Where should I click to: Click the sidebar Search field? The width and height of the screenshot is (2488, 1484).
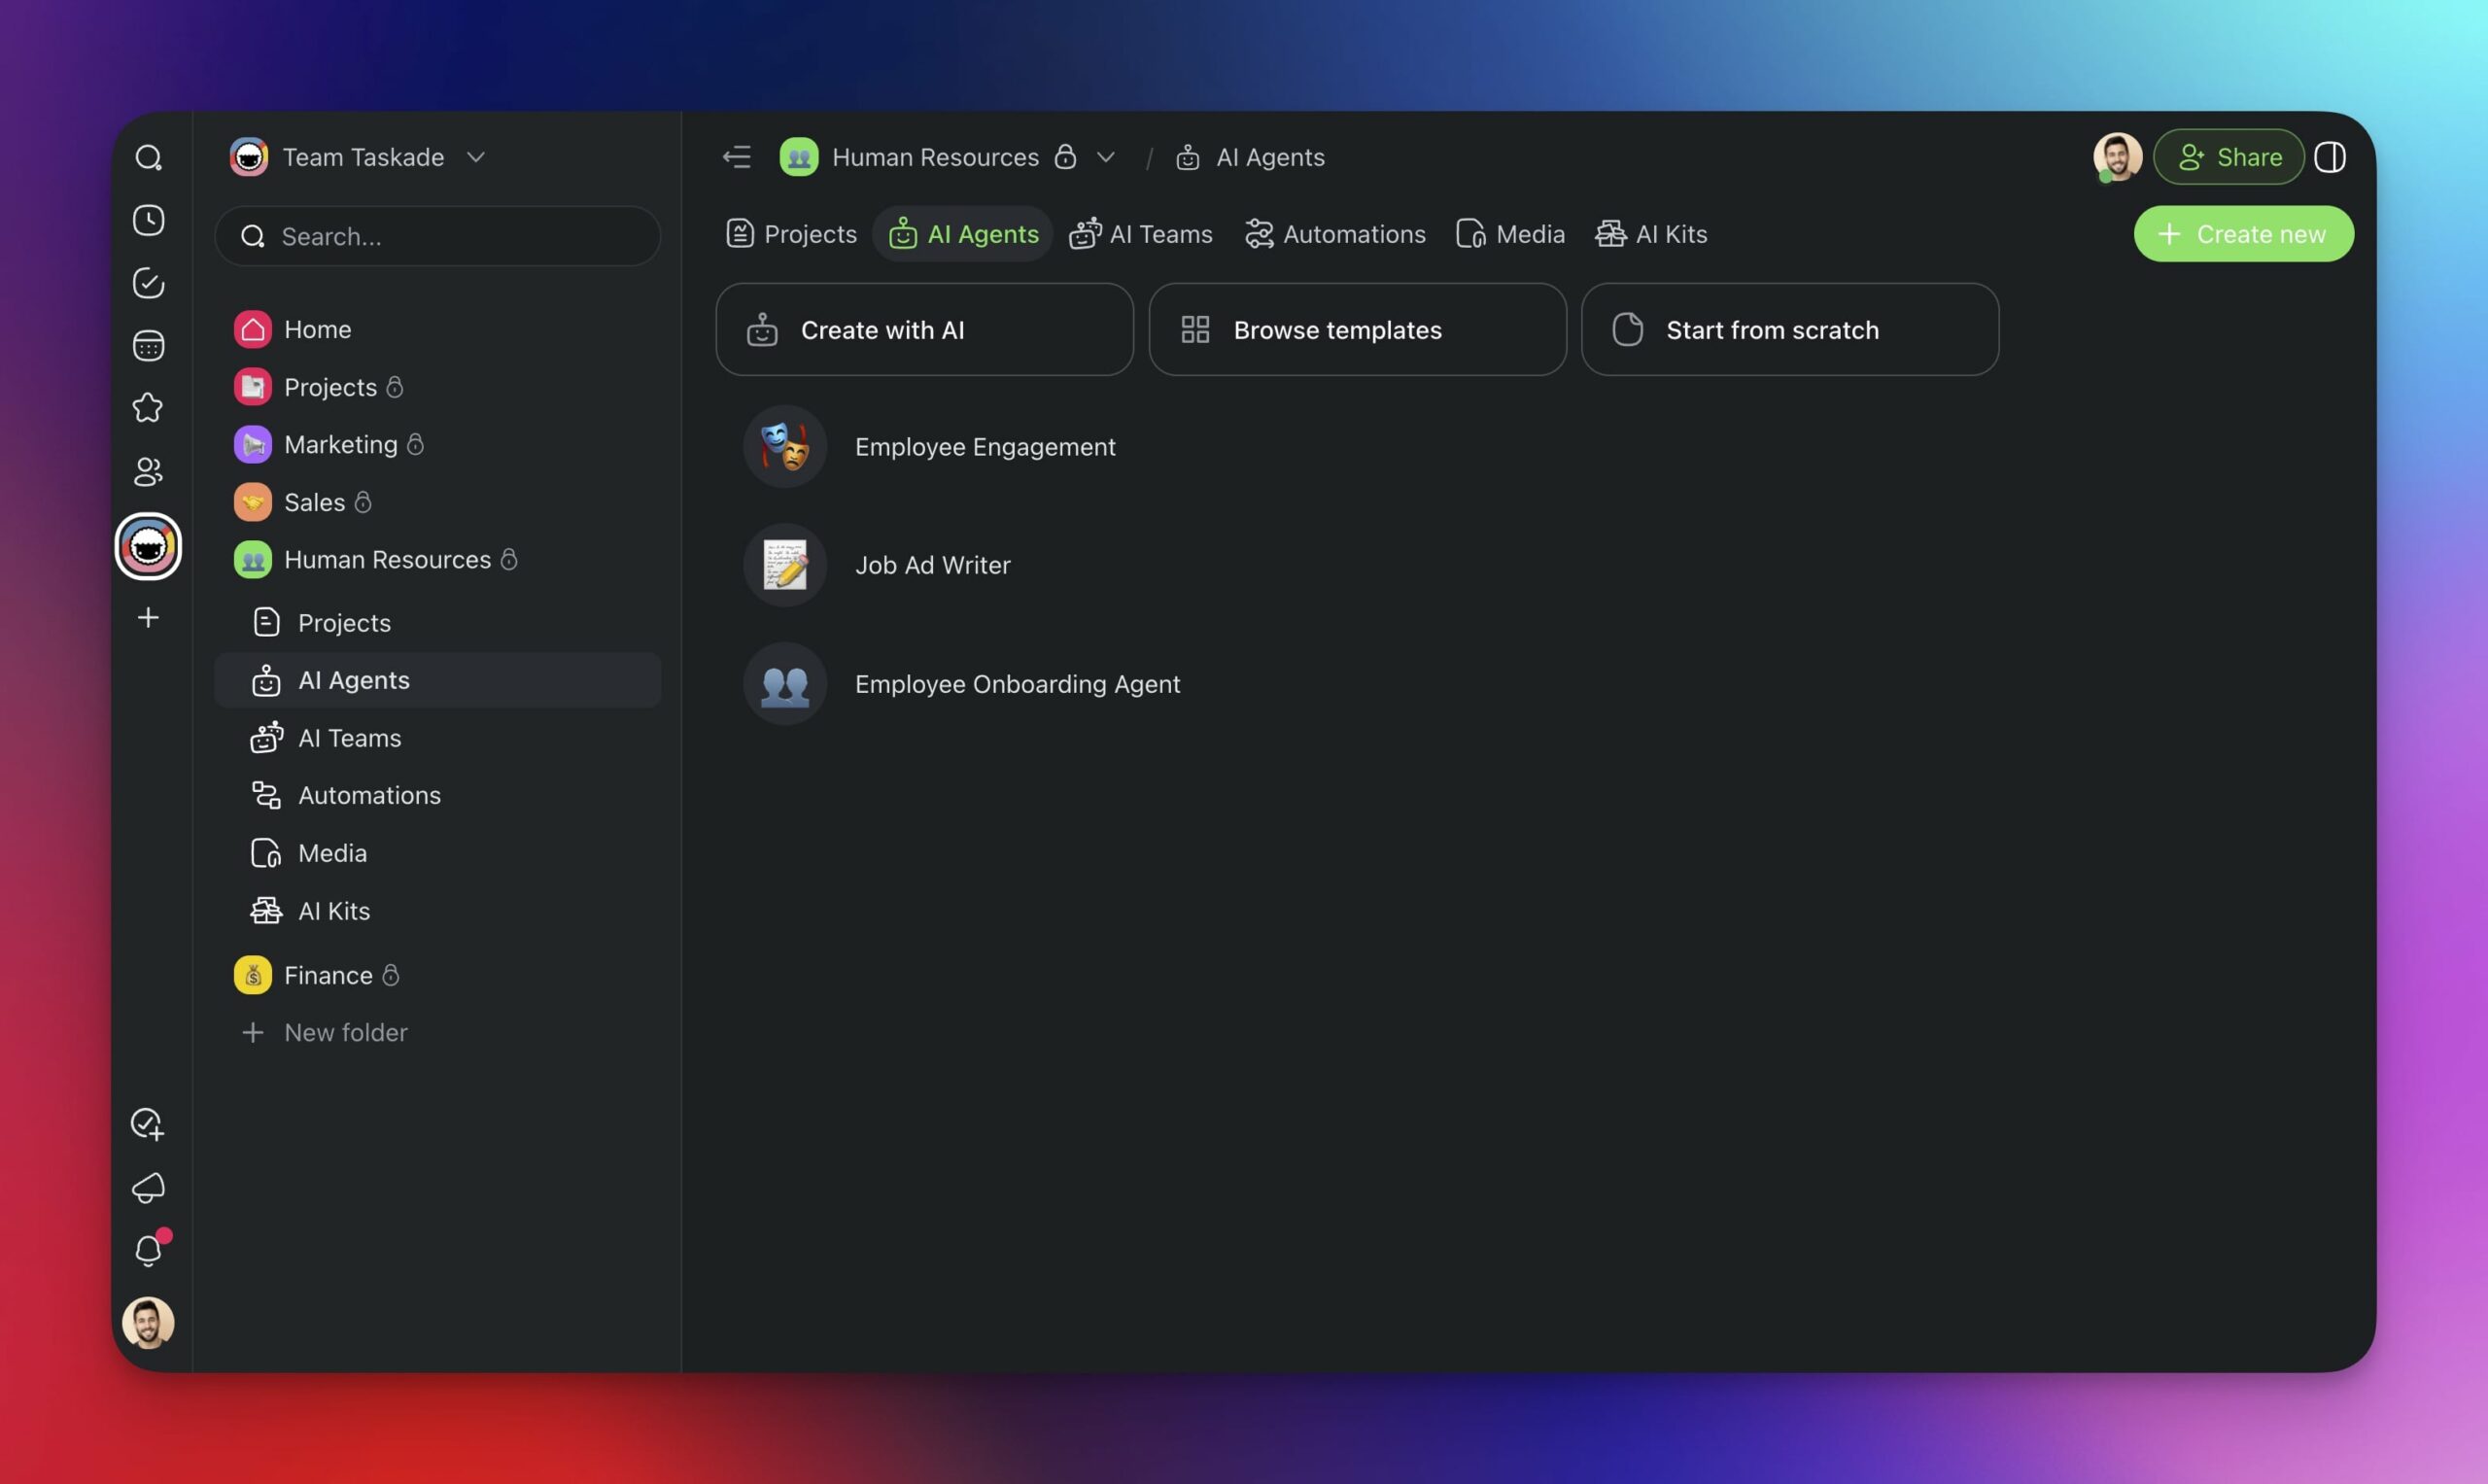click(x=438, y=237)
